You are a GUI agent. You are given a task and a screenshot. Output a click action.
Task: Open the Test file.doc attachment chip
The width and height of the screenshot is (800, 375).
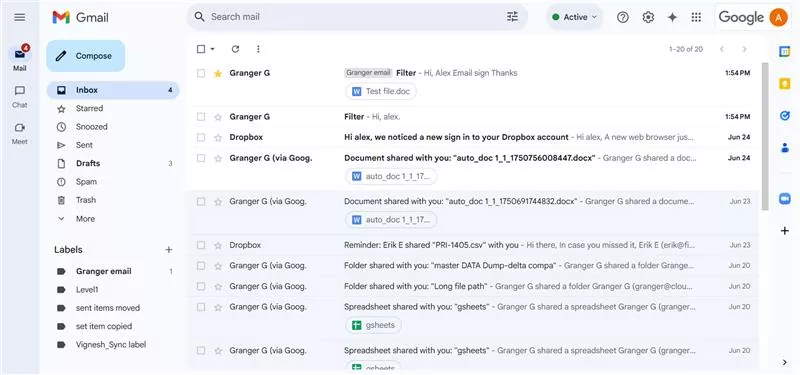[381, 92]
